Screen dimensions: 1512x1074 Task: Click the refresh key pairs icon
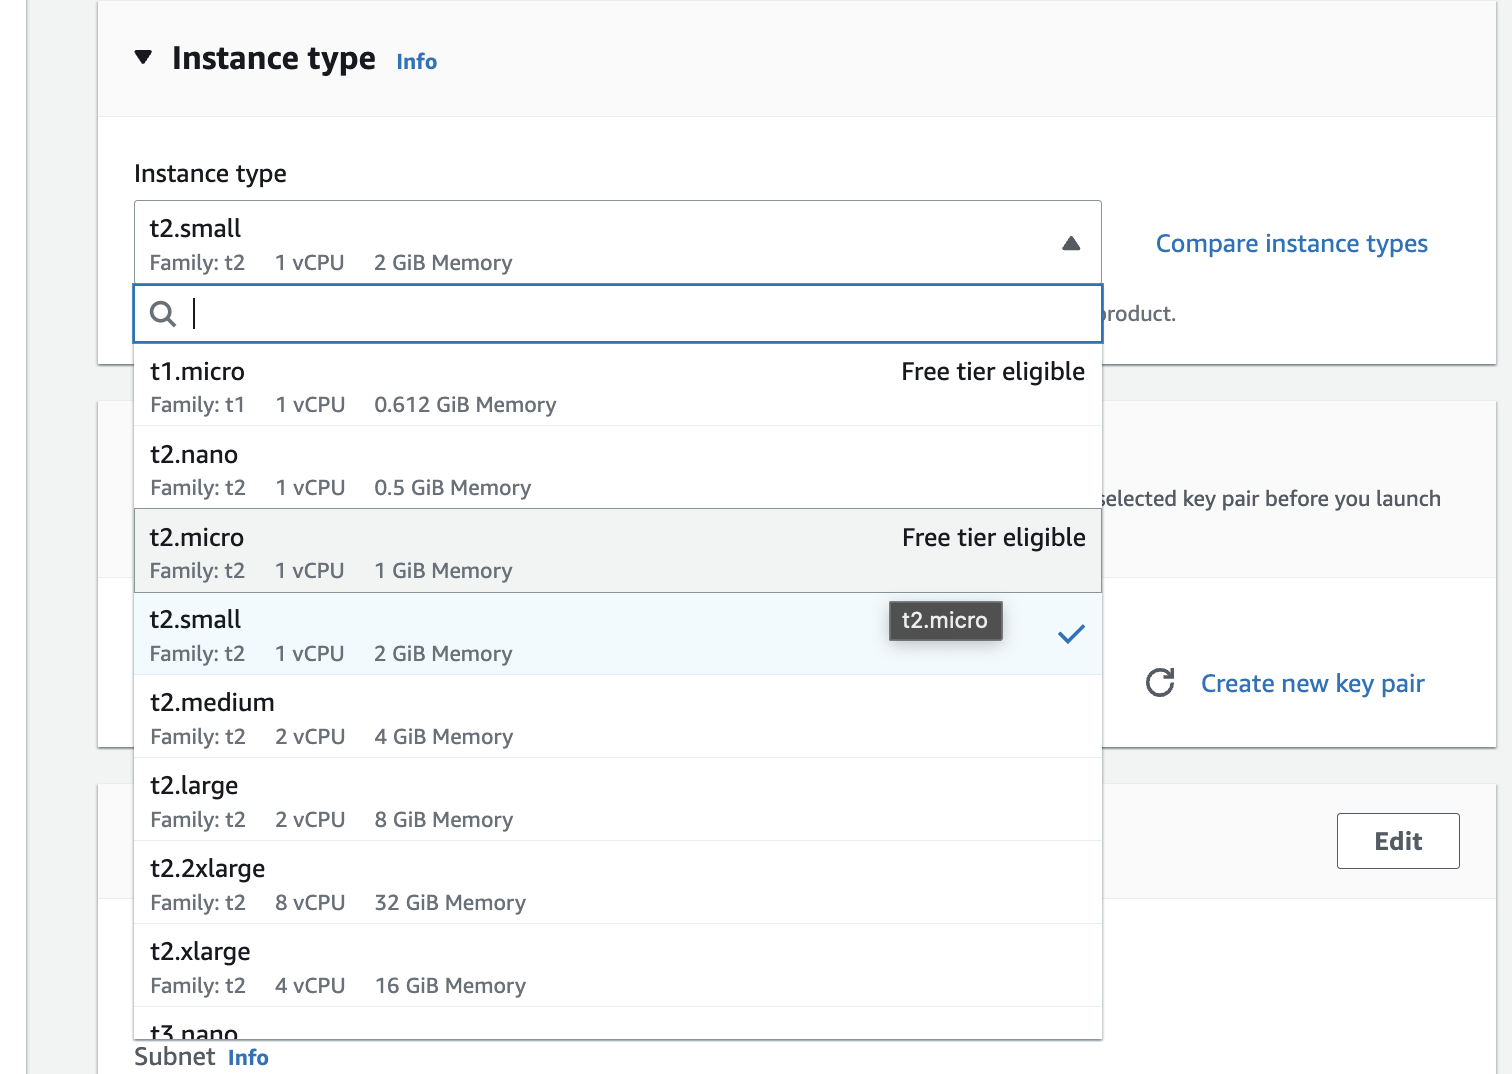point(1160,683)
